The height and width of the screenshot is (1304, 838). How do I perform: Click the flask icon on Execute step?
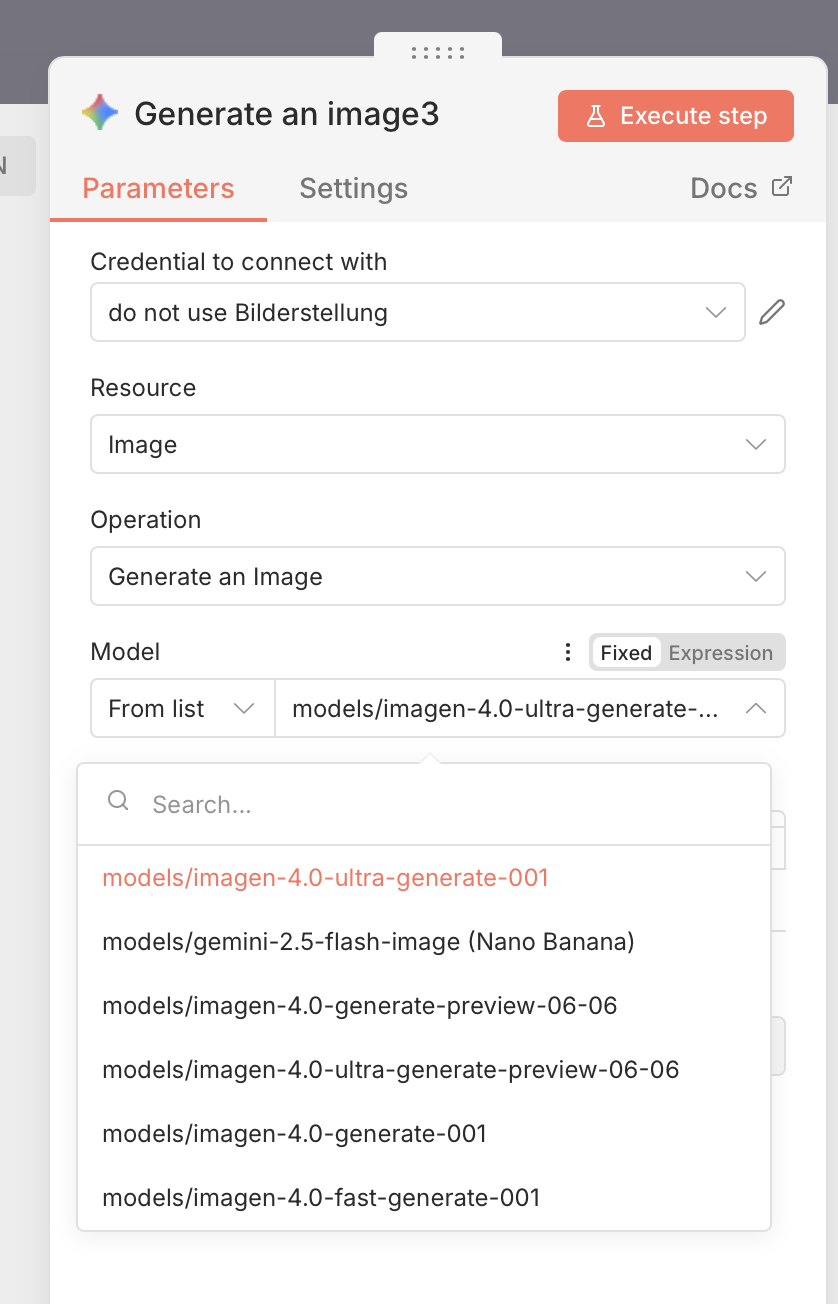click(596, 116)
